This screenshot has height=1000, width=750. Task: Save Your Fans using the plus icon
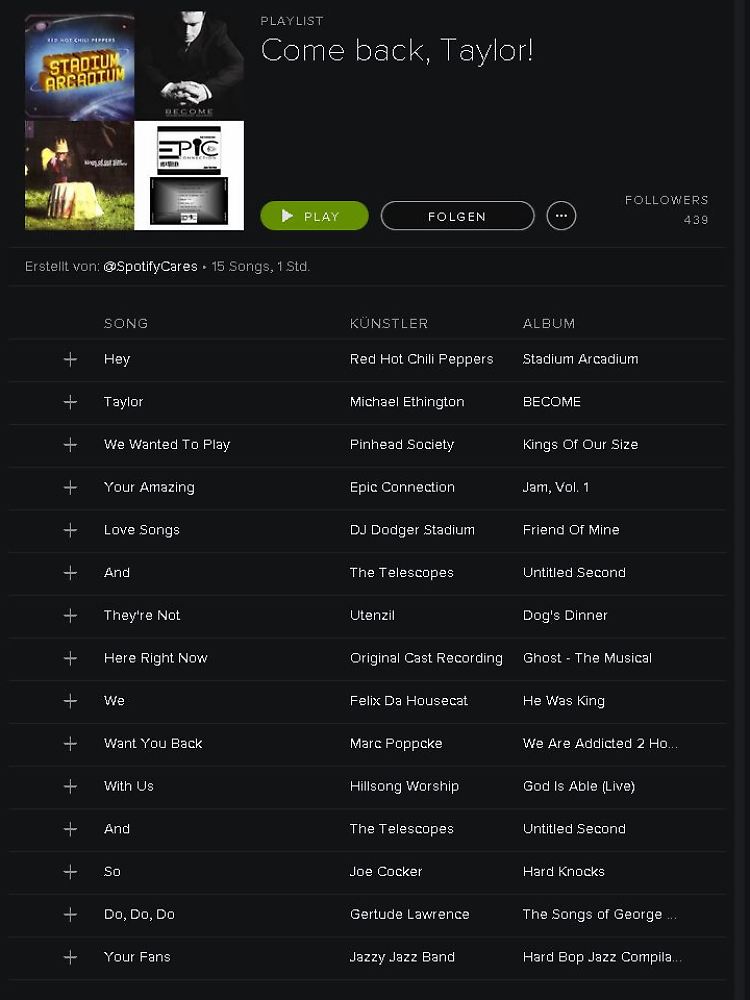tap(70, 957)
